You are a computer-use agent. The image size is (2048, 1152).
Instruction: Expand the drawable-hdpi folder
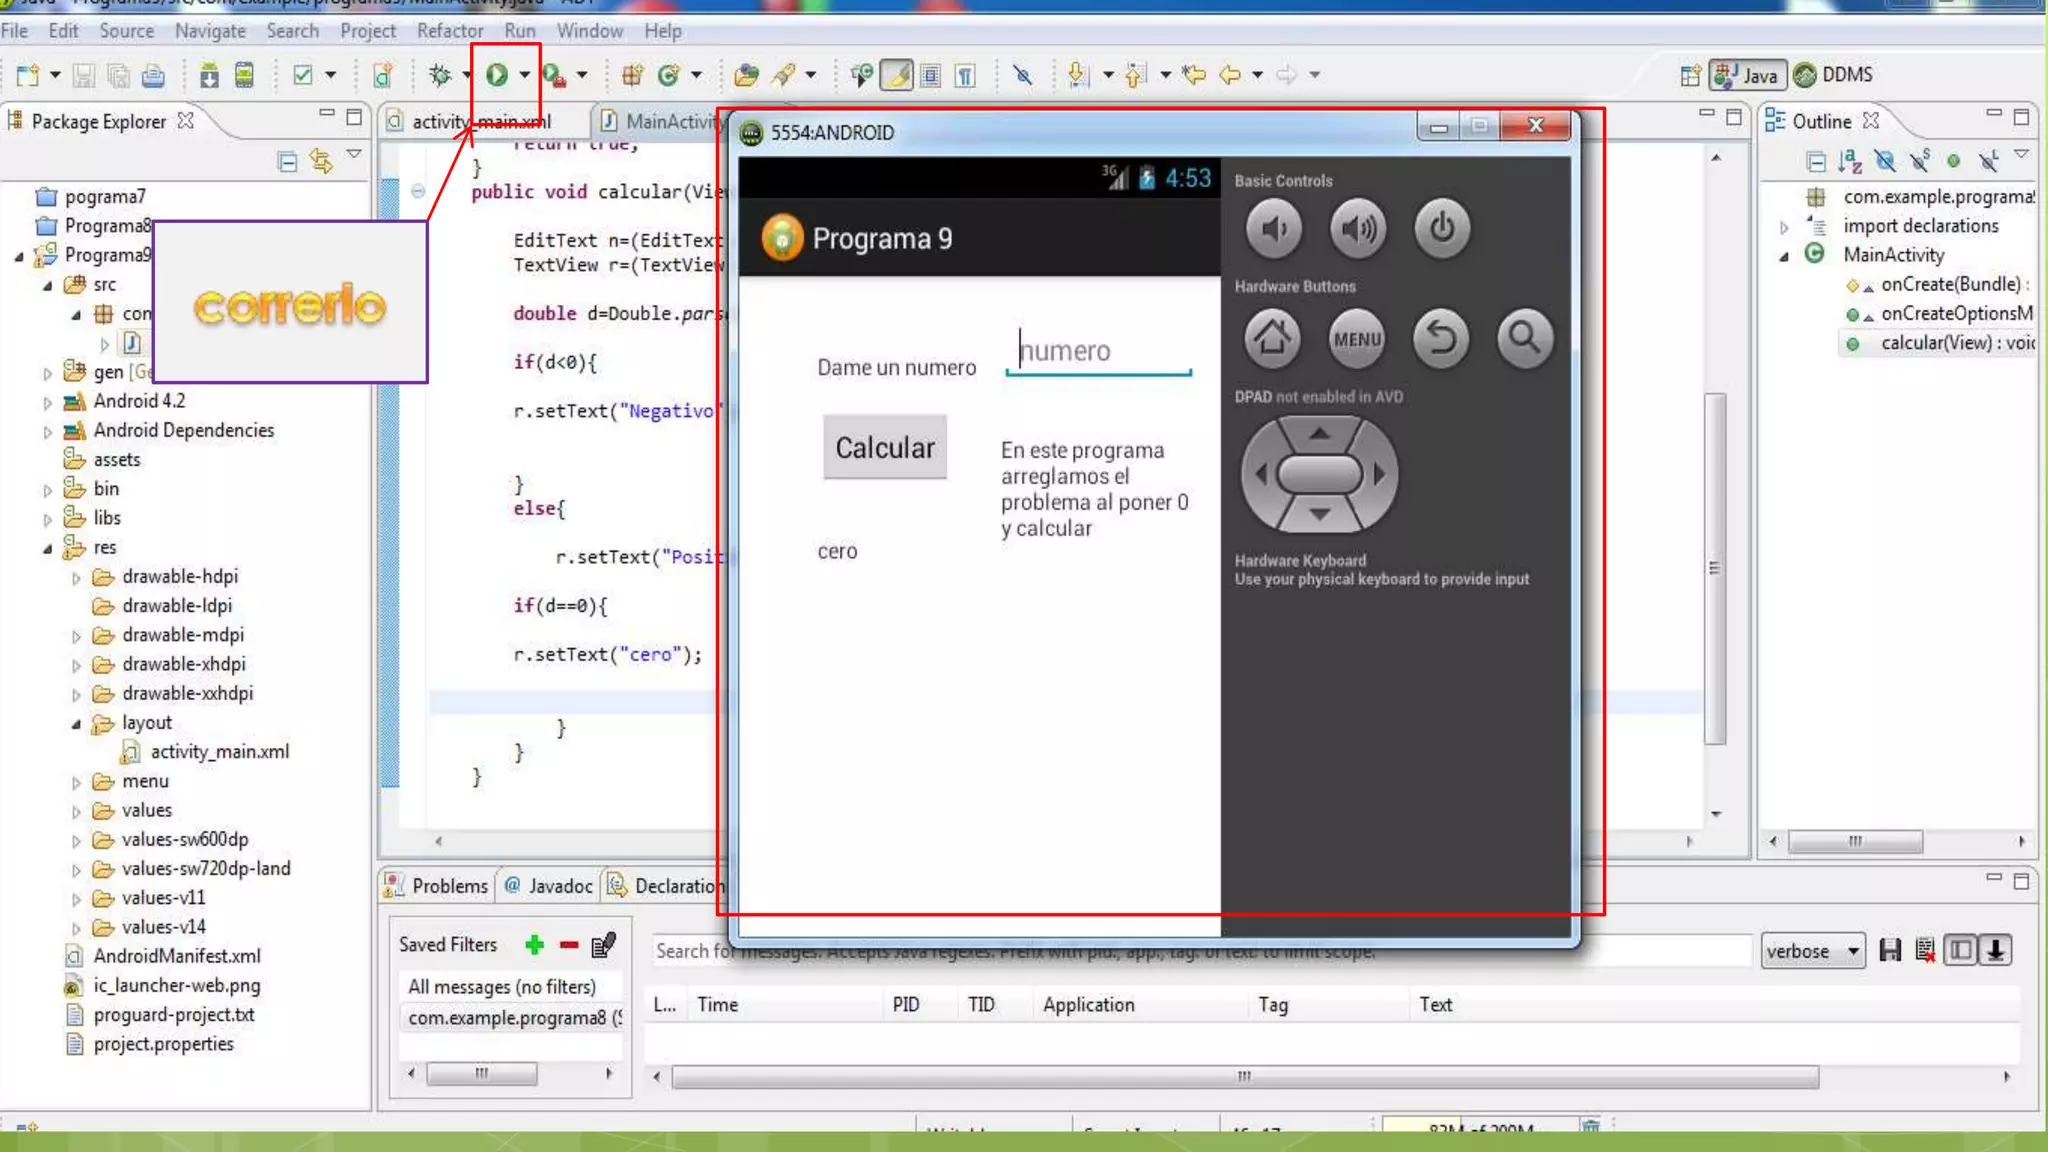76,578
